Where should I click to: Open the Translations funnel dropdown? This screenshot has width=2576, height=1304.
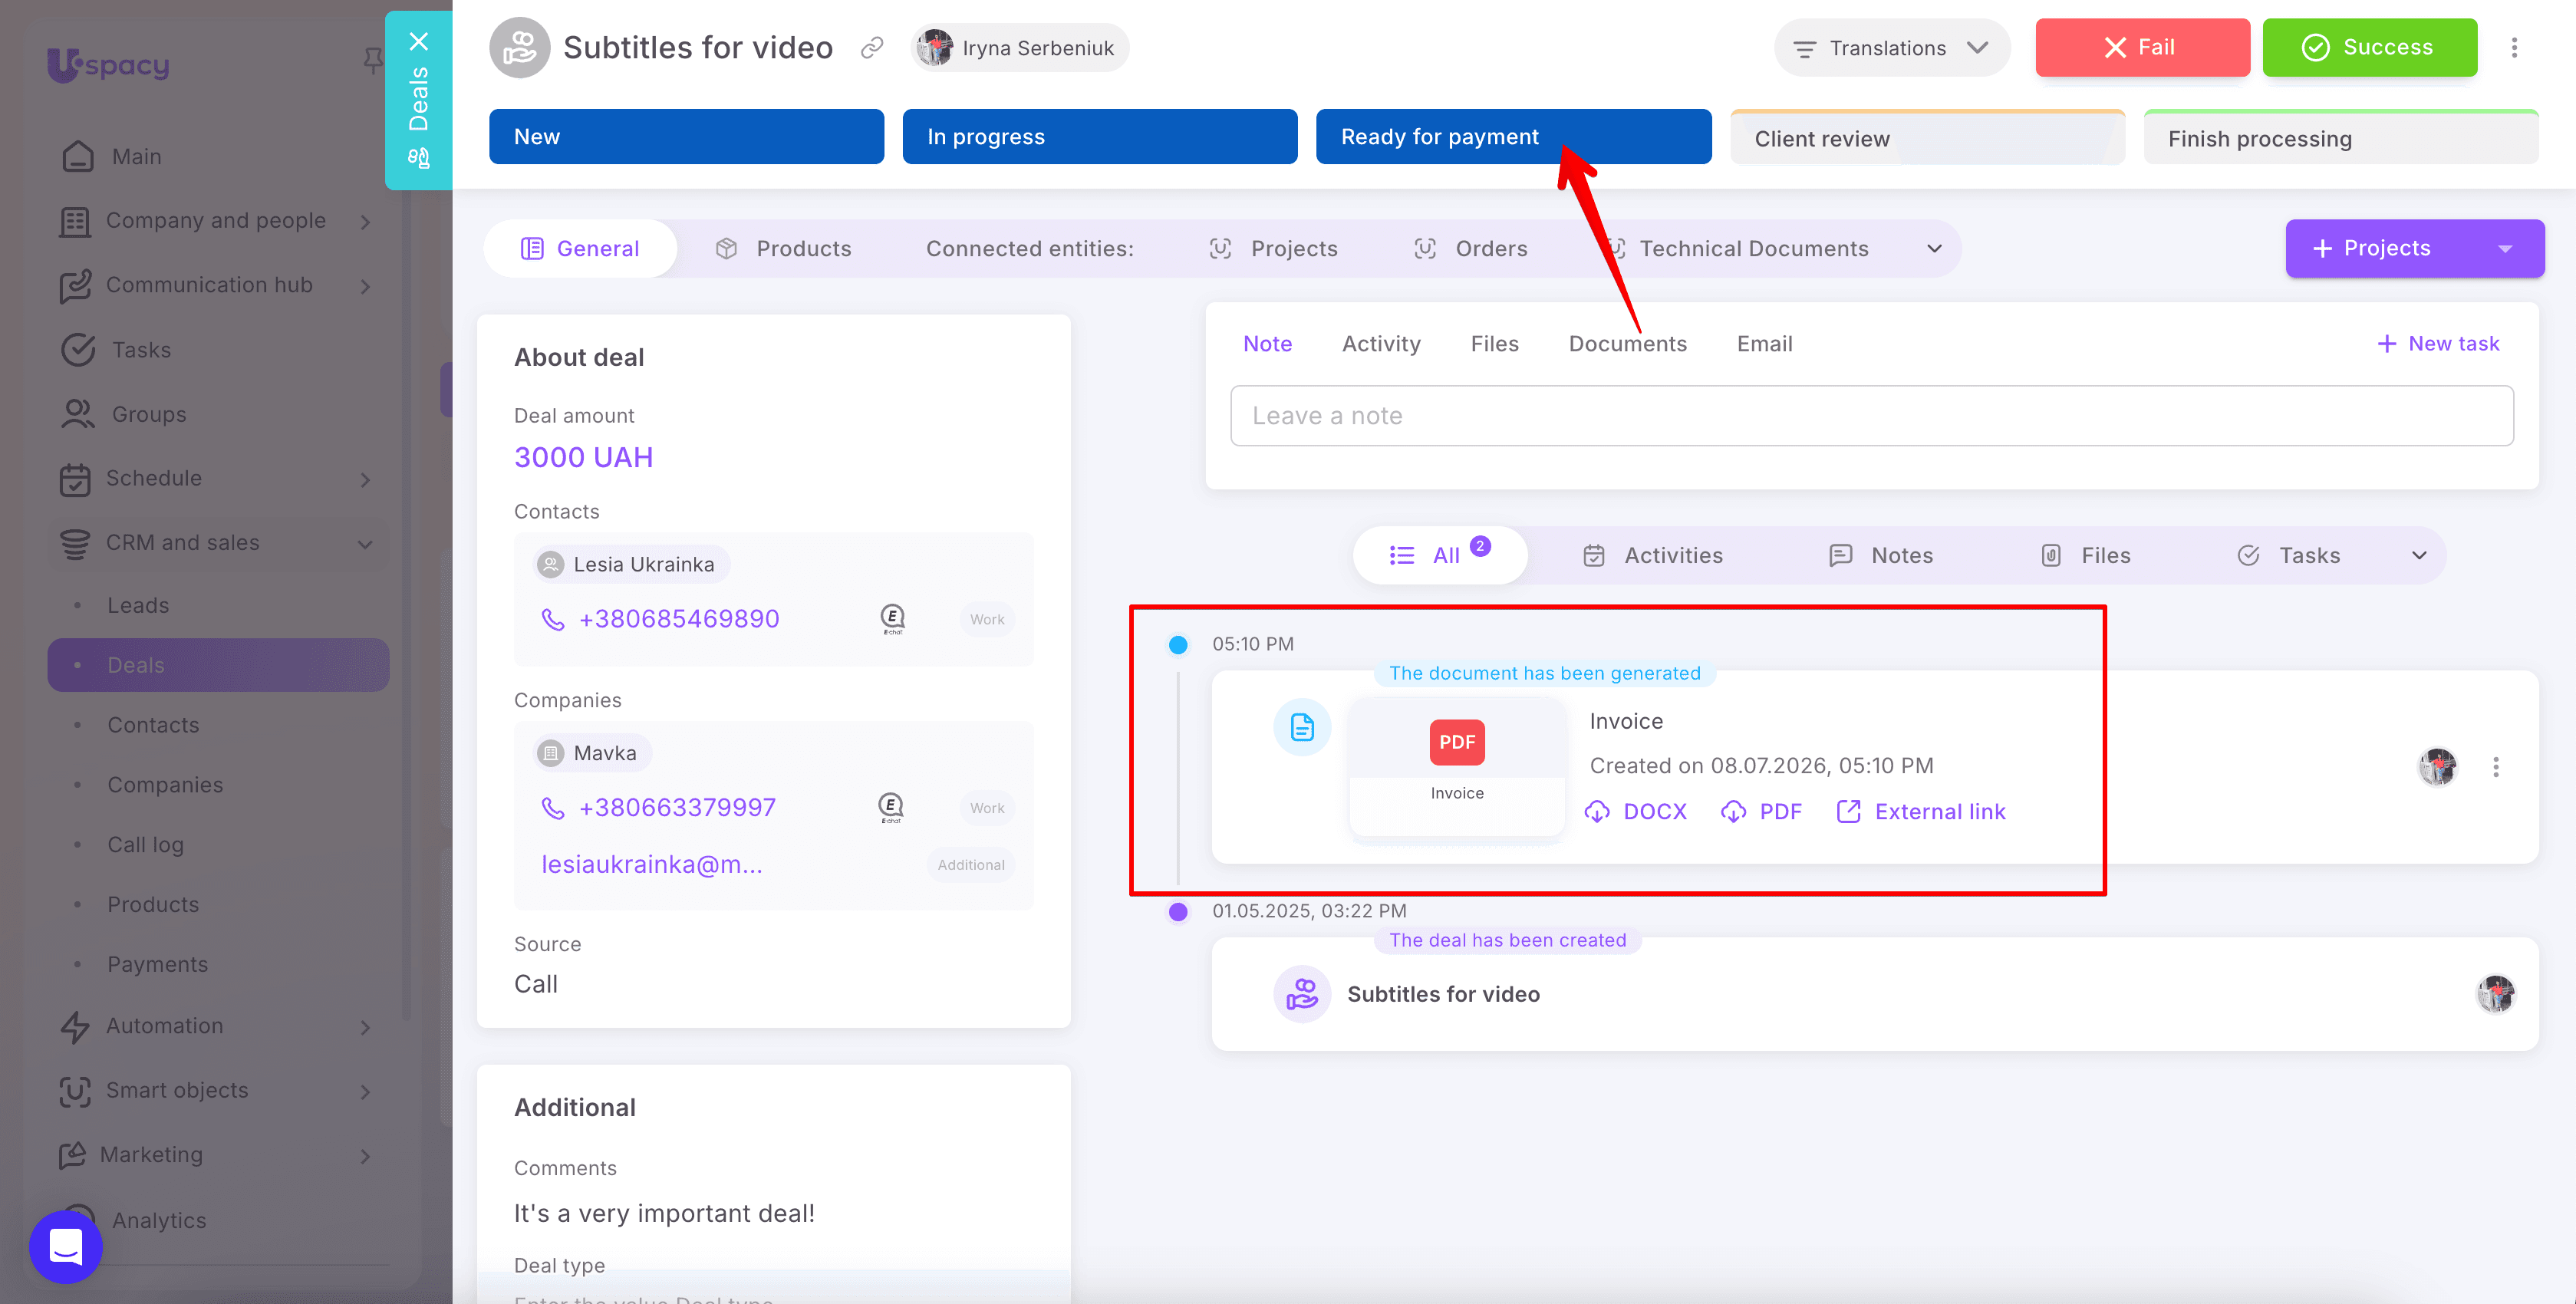(1891, 48)
